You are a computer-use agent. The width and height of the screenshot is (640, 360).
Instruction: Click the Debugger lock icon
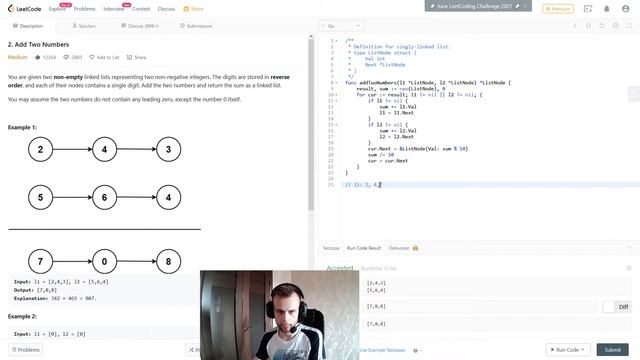pyautogui.click(x=415, y=248)
